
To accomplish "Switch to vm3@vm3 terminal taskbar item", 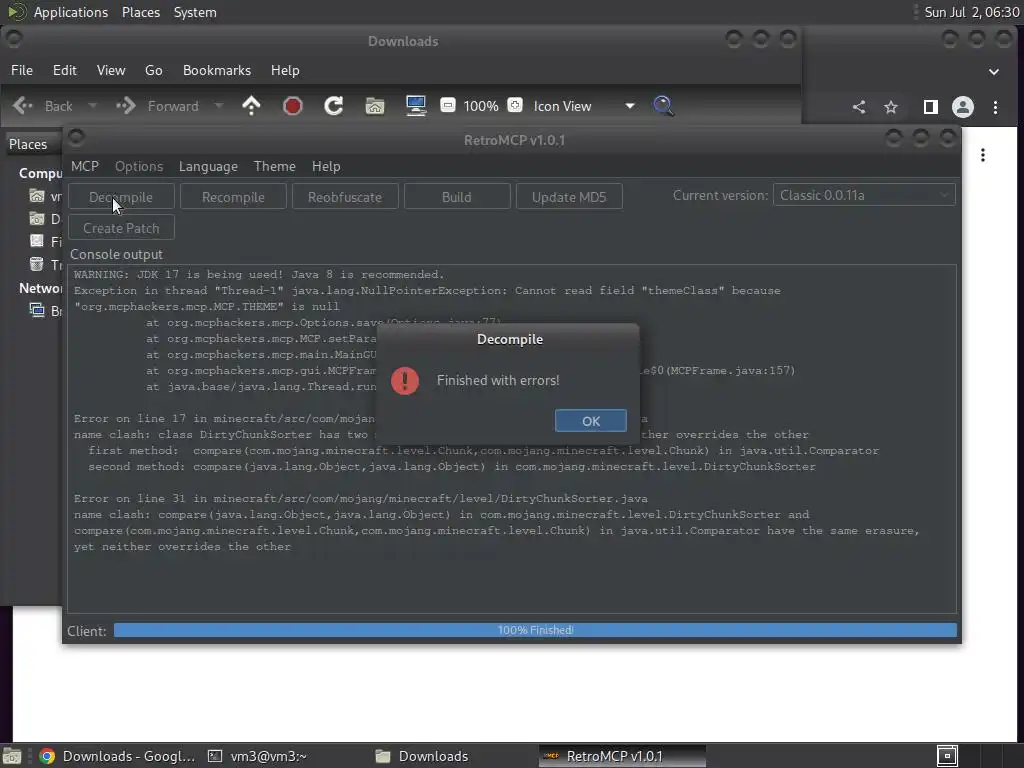I will coord(258,756).
